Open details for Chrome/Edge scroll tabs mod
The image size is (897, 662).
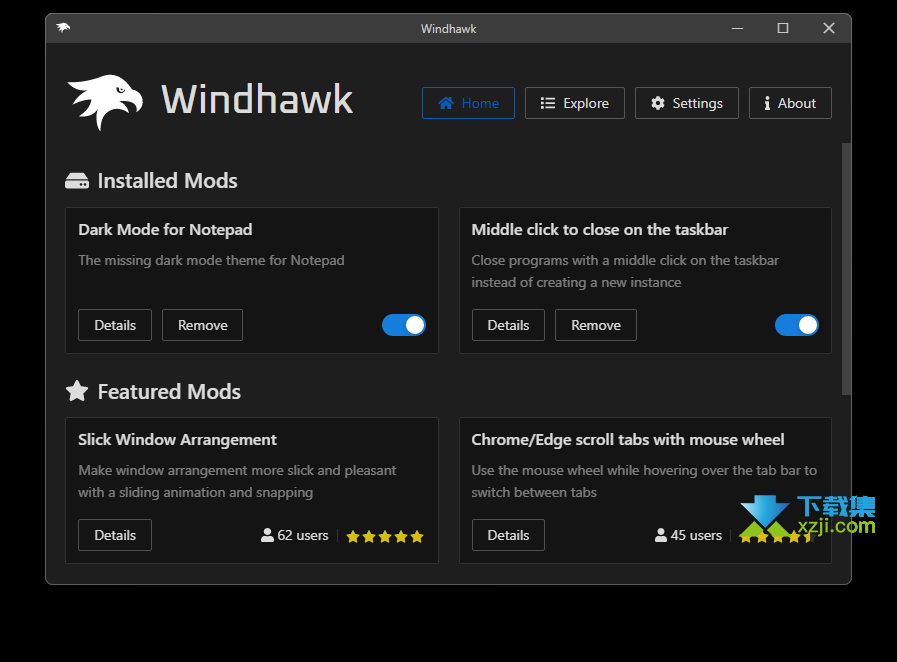508,535
